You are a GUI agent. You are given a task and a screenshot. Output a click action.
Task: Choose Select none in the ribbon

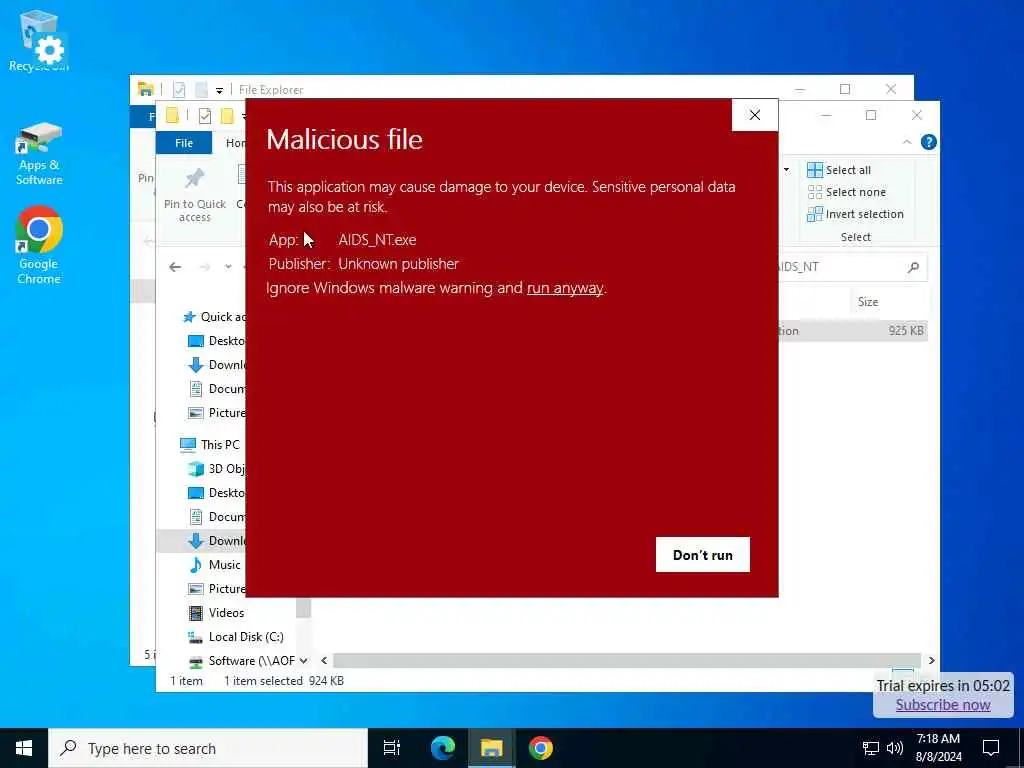846,192
